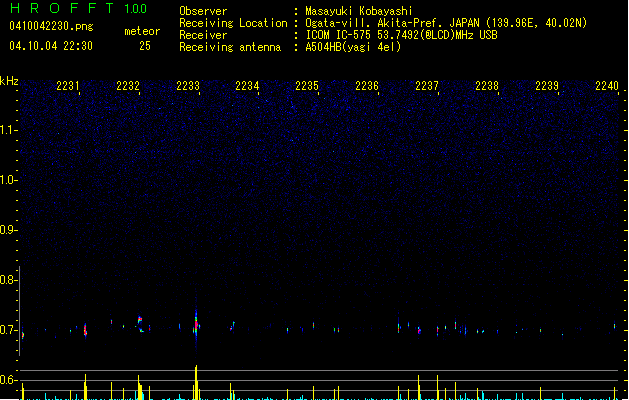Click the meteor echo just after 2231
The image size is (629, 400).
(85, 330)
